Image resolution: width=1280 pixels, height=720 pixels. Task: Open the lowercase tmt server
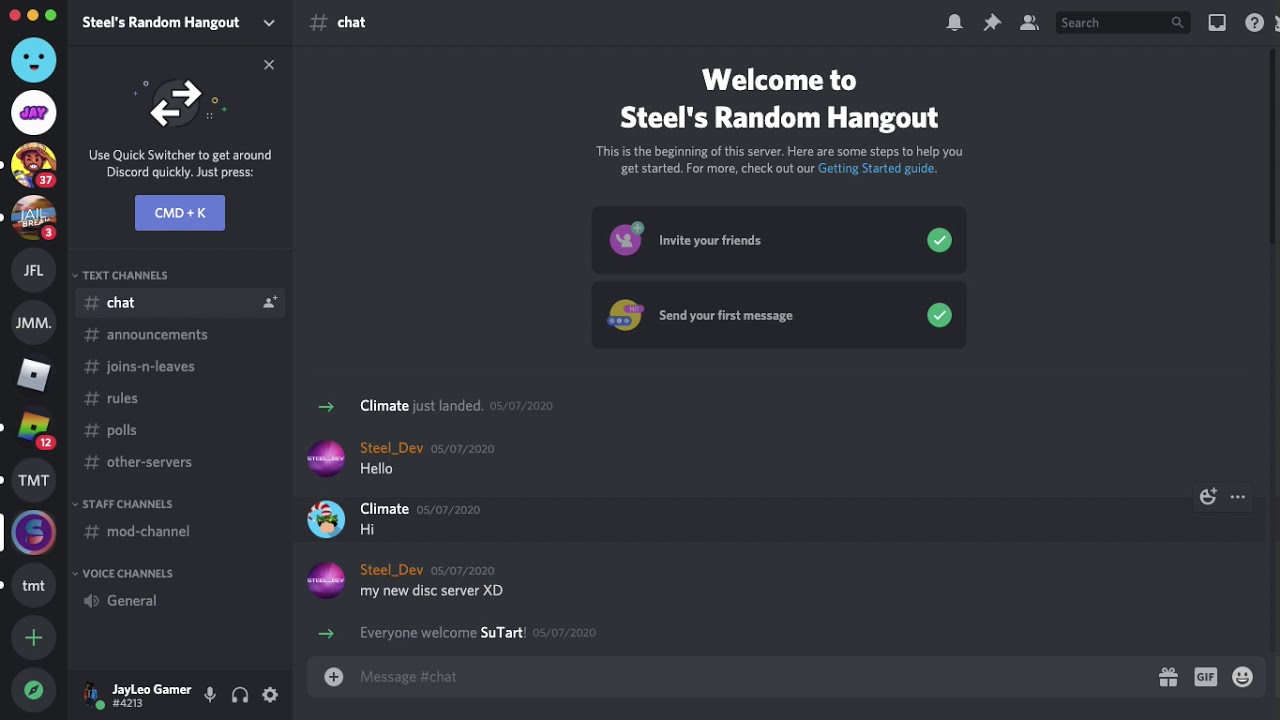pyautogui.click(x=34, y=586)
